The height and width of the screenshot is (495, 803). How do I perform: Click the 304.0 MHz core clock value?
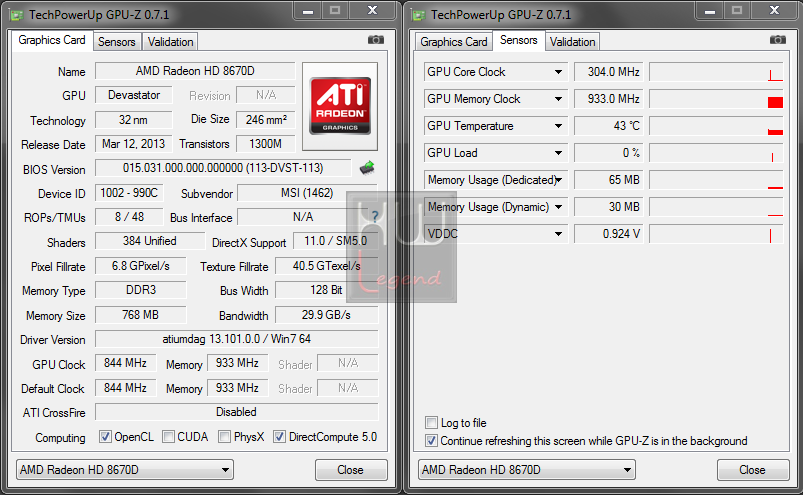point(609,72)
